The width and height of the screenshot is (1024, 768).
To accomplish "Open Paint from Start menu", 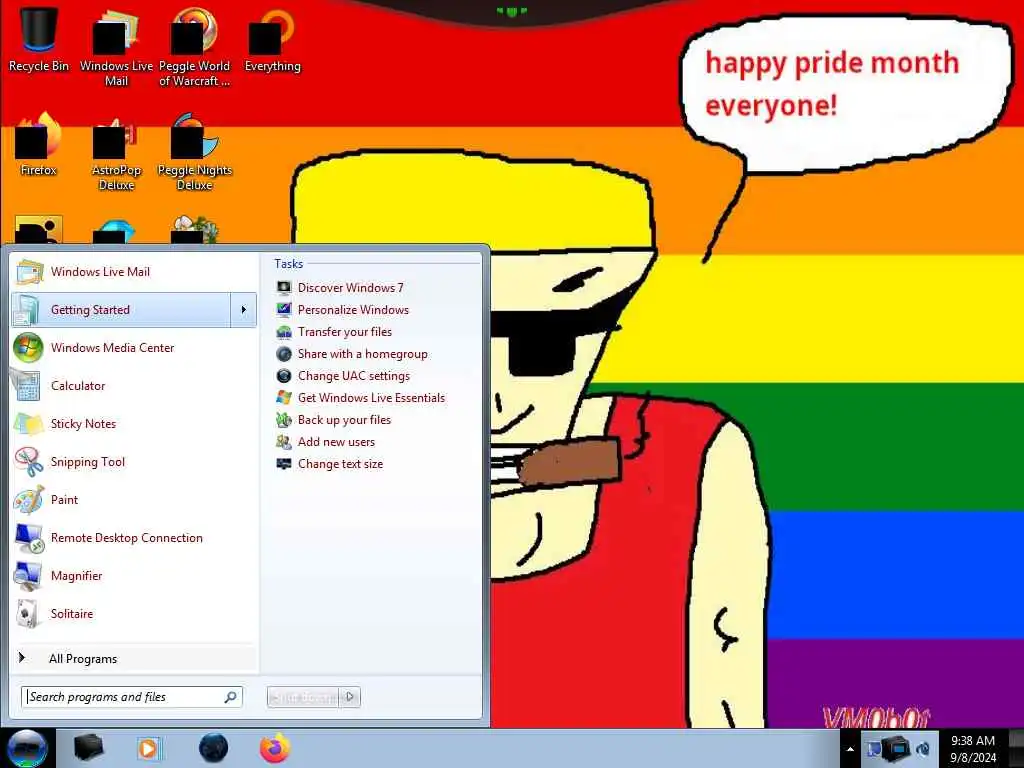I will pyautogui.click(x=134, y=500).
